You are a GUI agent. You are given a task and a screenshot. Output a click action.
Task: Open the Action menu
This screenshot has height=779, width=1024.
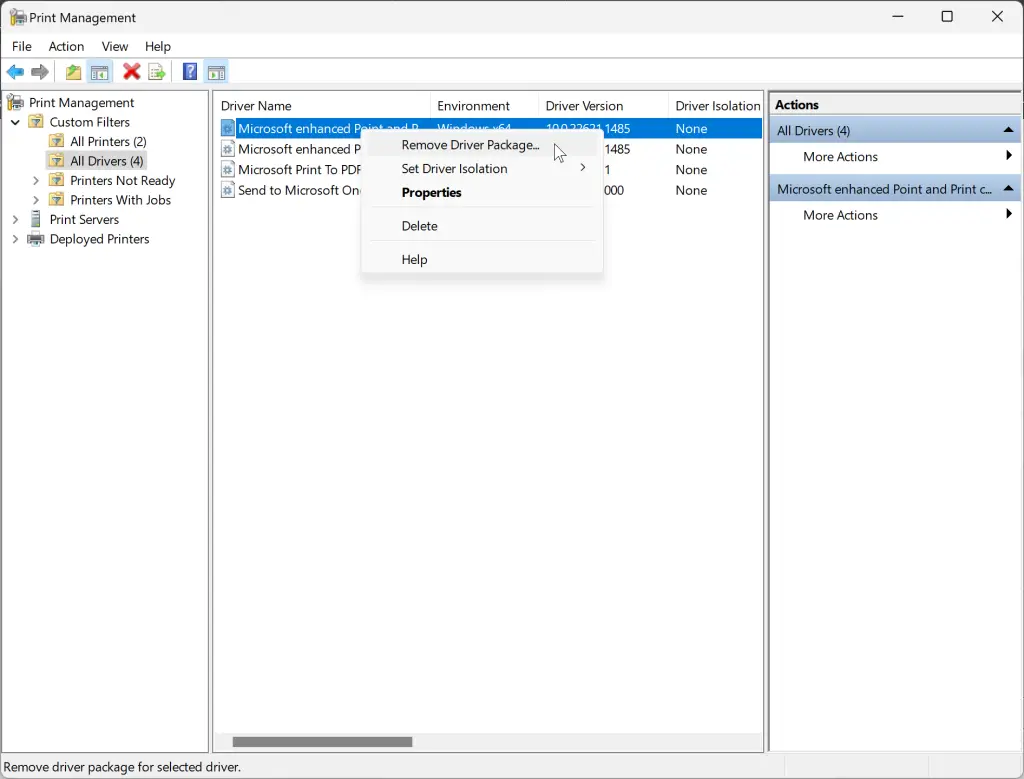click(x=66, y=46)
